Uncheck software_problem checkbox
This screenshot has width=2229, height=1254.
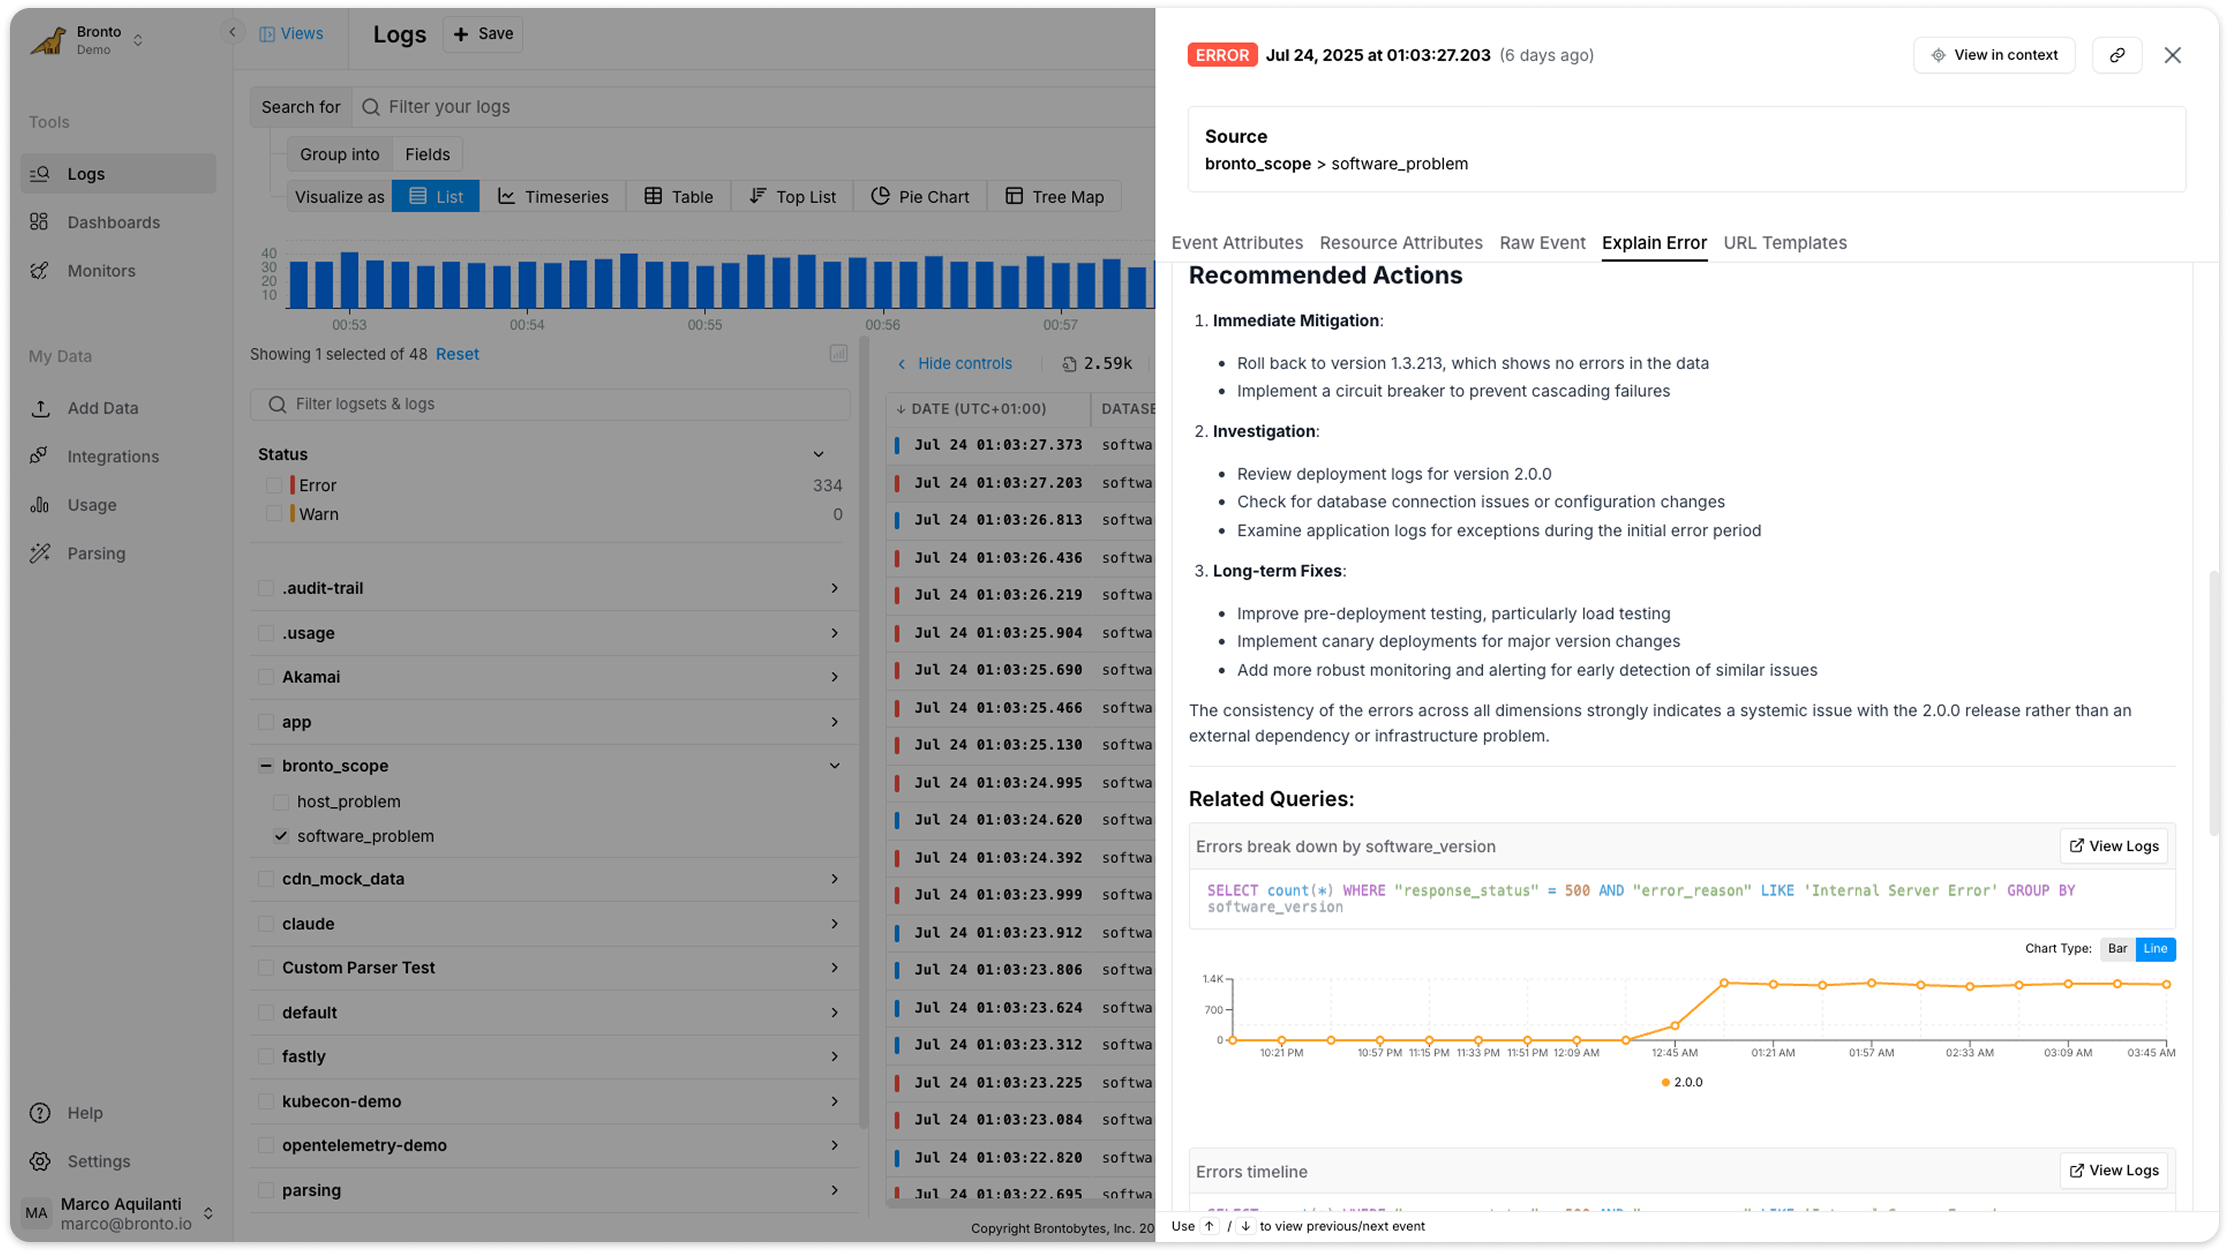coord(281,836)
